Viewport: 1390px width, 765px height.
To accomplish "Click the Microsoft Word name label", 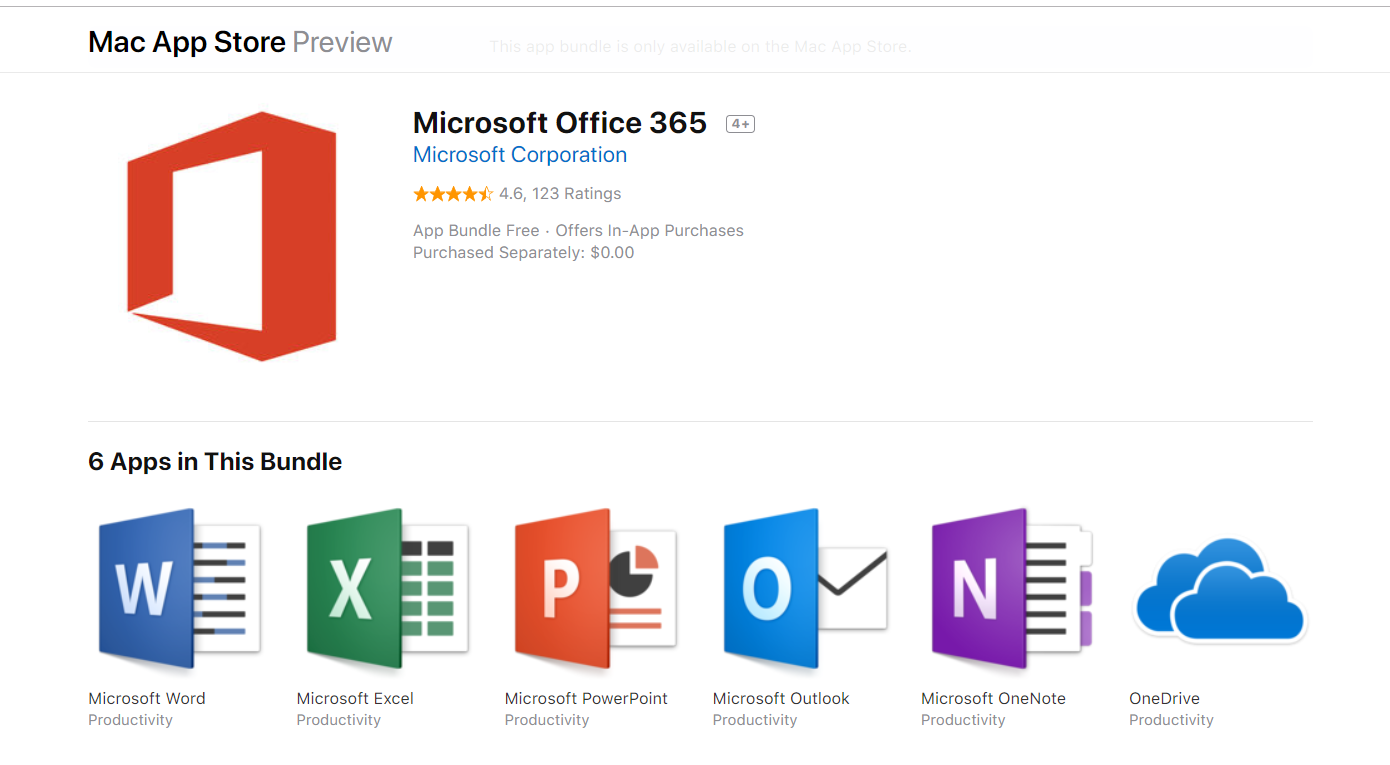I will point(147,698).
